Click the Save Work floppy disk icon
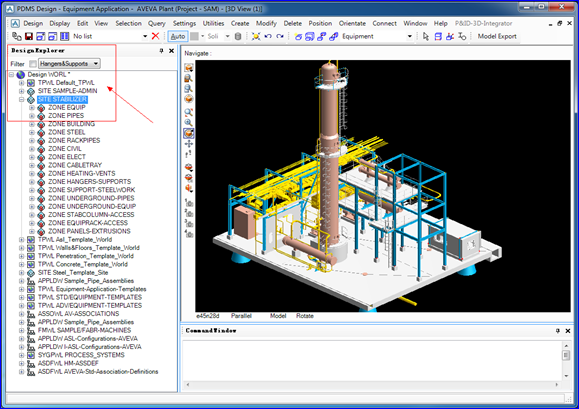Screen dimensions: 579x409 (x=29, y=36)
